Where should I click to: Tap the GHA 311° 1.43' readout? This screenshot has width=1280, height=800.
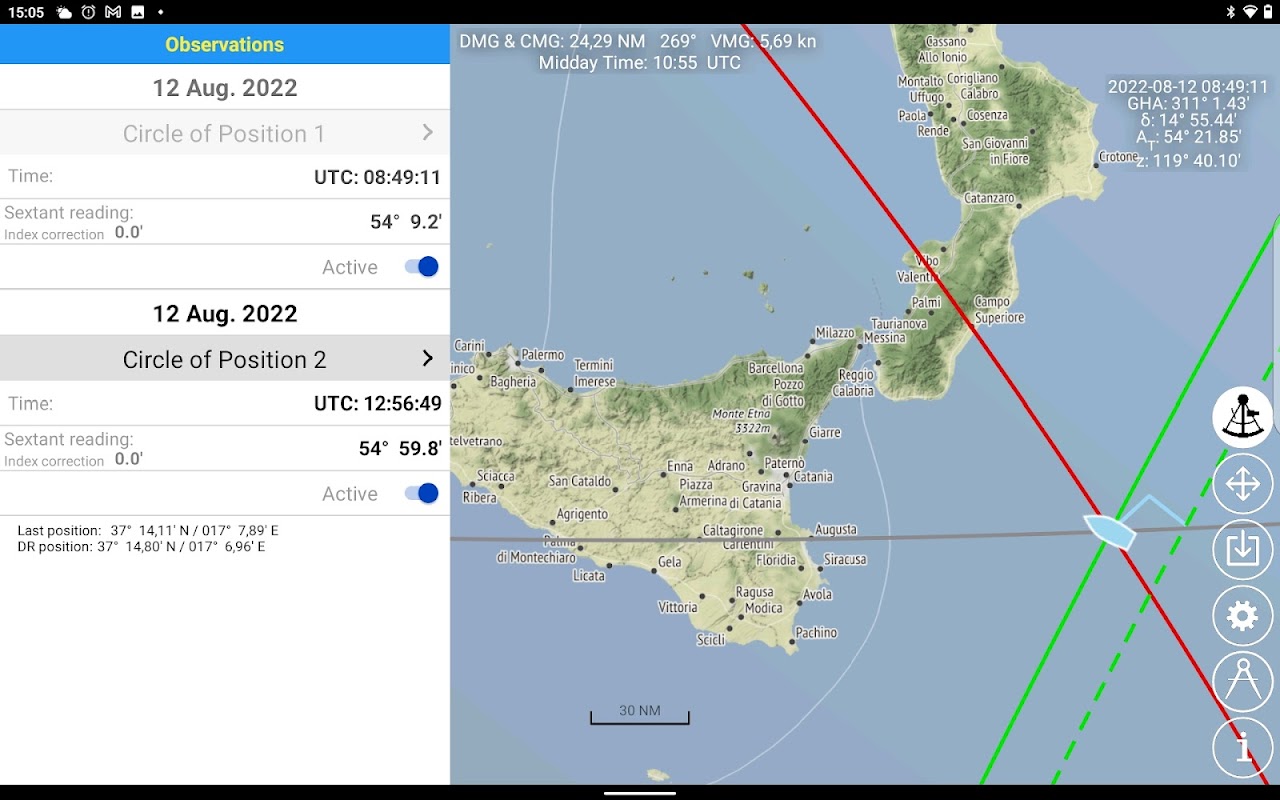(1188, 104)
